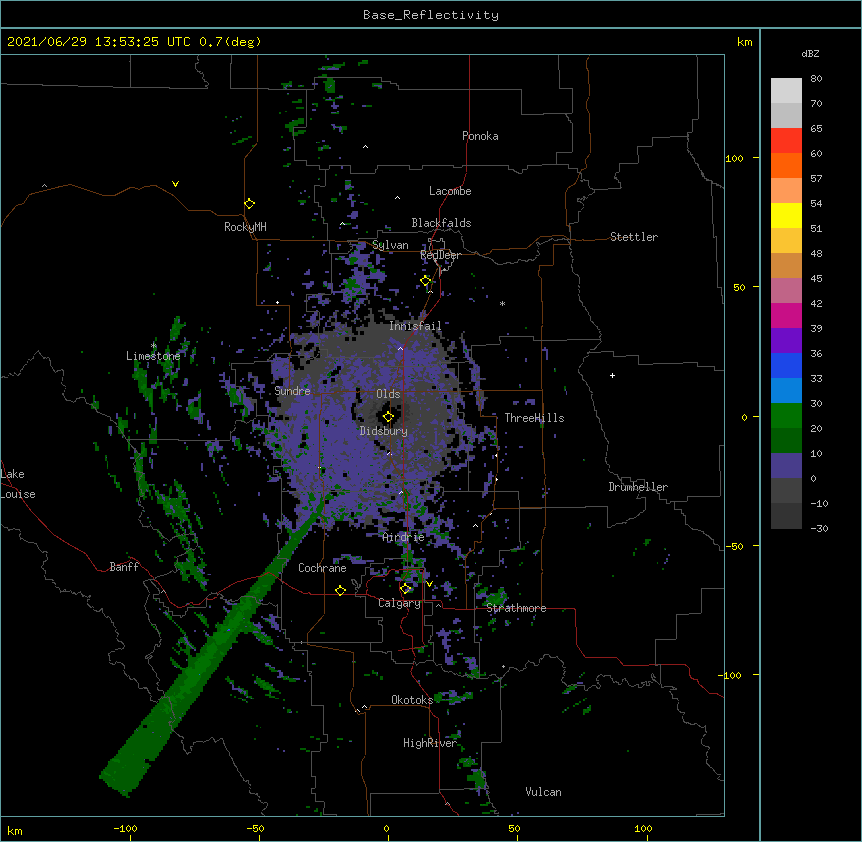Click the km unit label at top right
The width and height of the screenshot is (862, 842).
(x=744, y=42)
